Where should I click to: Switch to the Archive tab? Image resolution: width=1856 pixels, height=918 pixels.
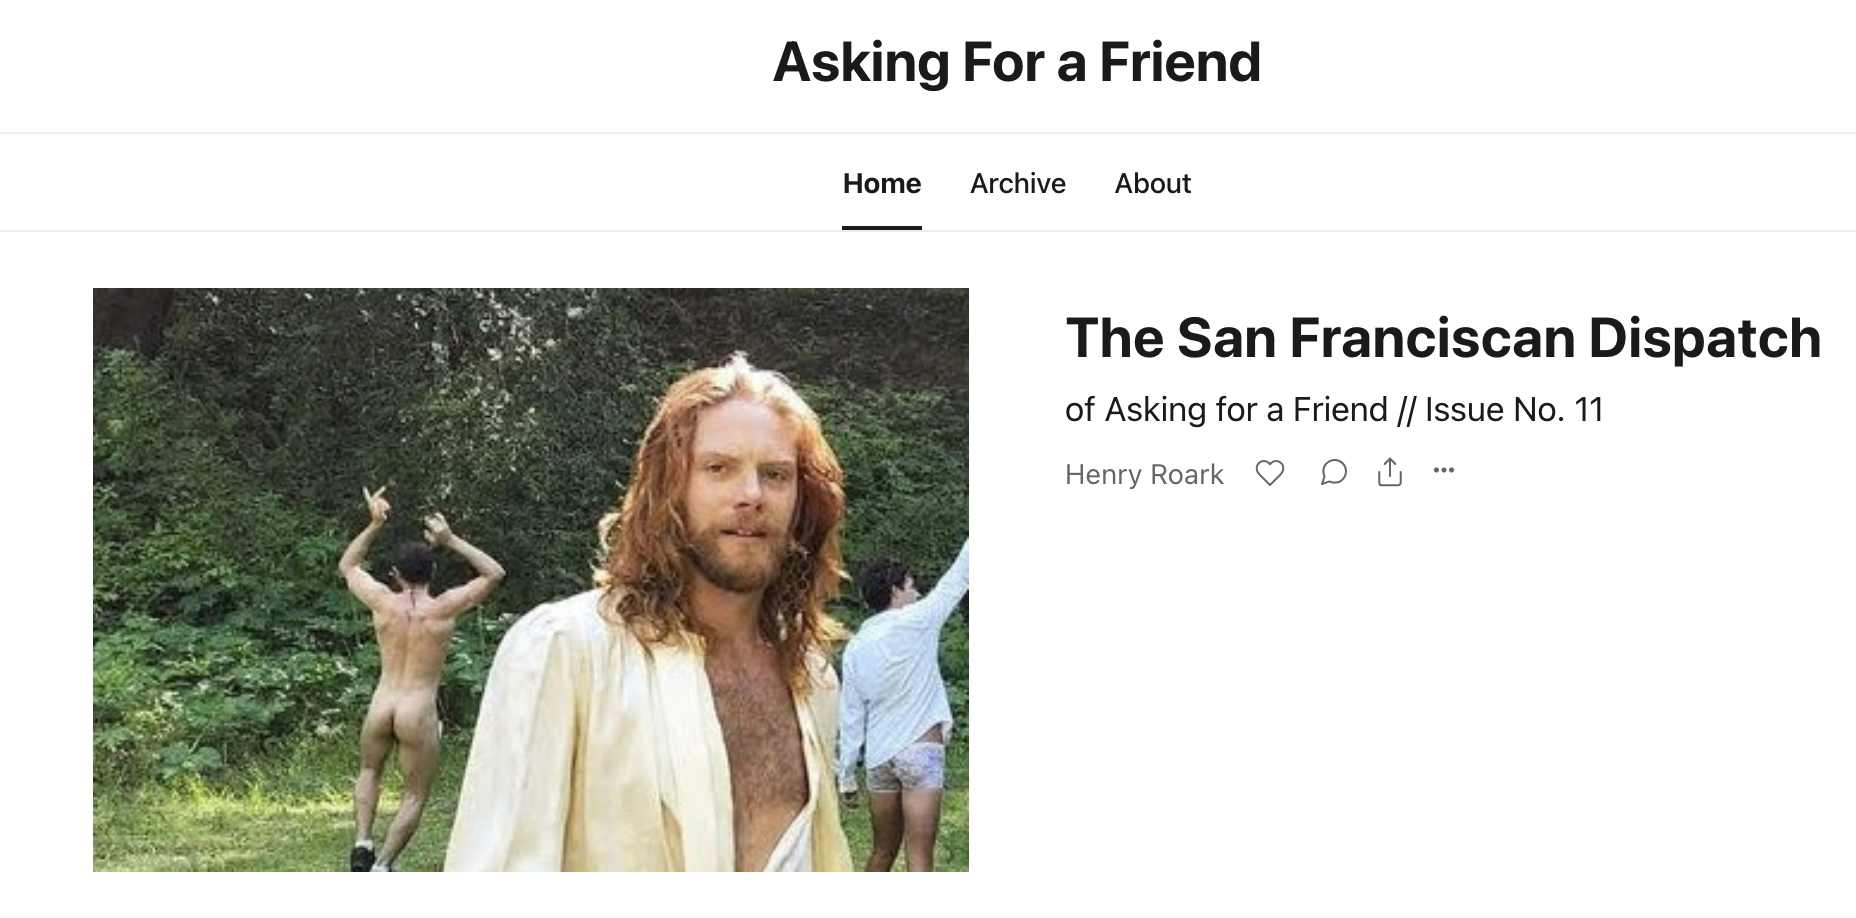(1017, 184)
